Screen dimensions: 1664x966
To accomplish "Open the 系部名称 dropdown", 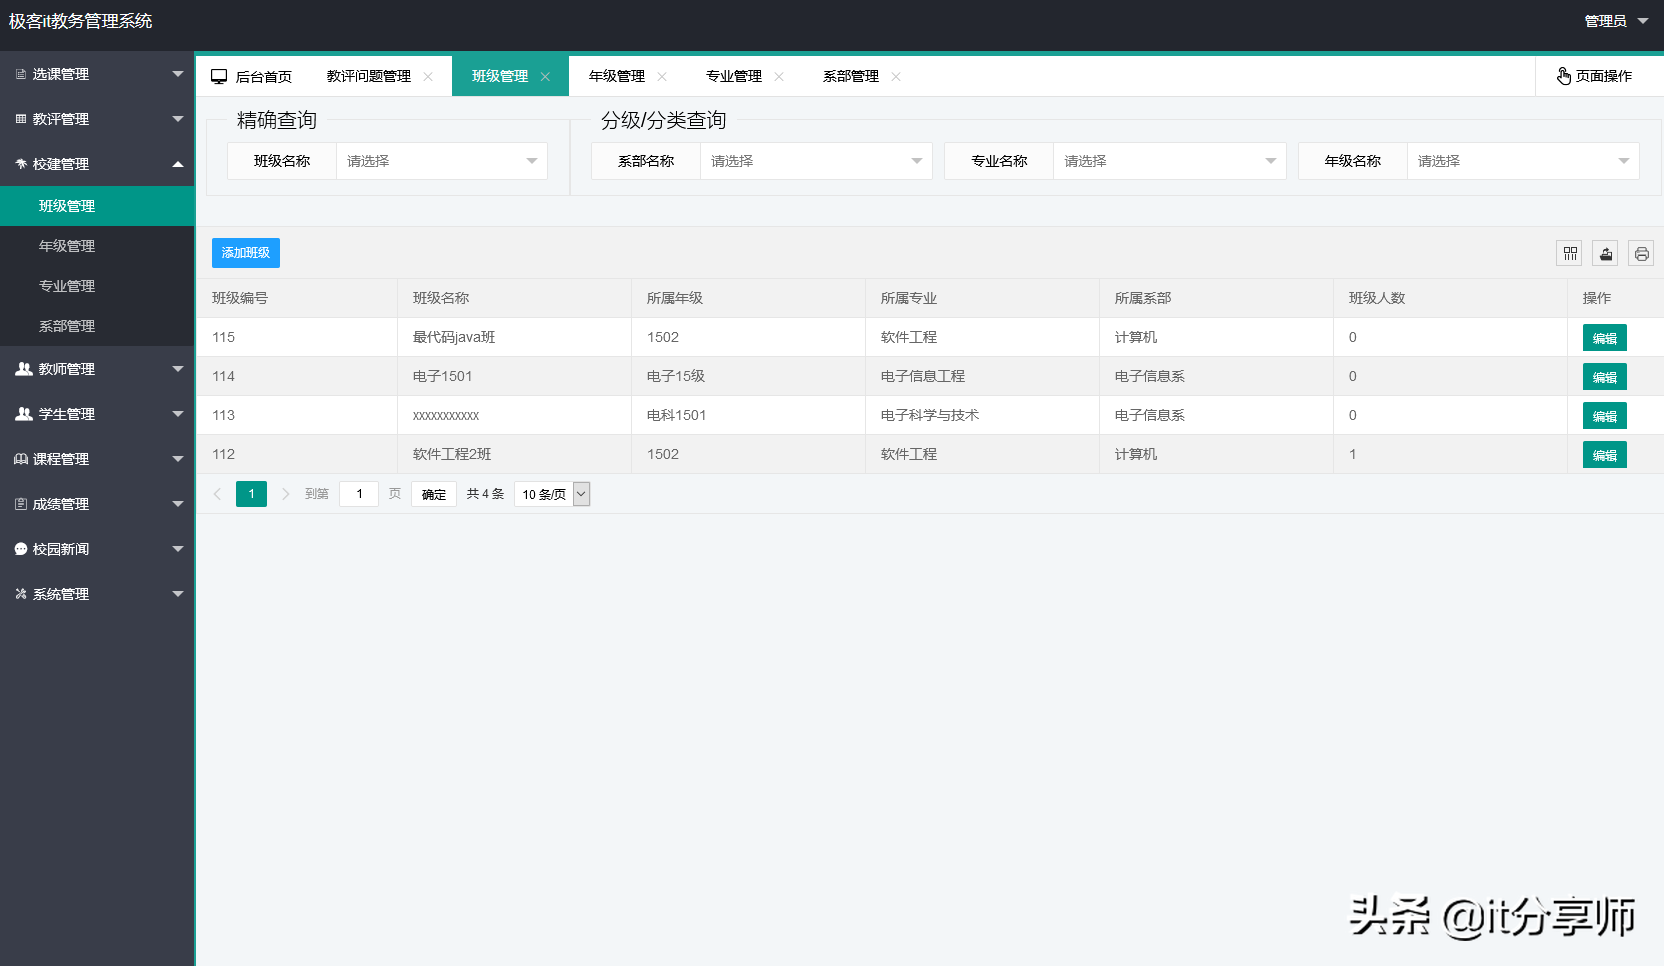I will (815, 160).
